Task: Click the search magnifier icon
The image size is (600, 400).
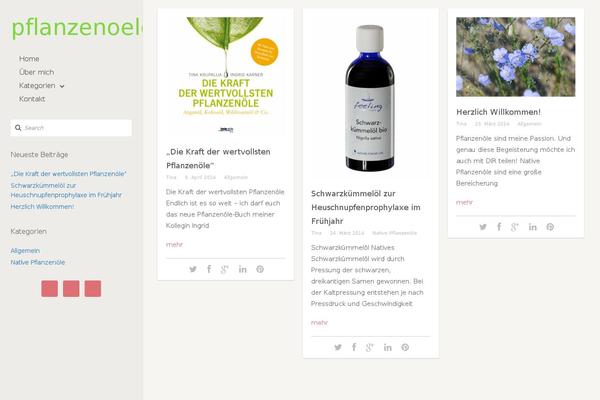Action: 18,127
